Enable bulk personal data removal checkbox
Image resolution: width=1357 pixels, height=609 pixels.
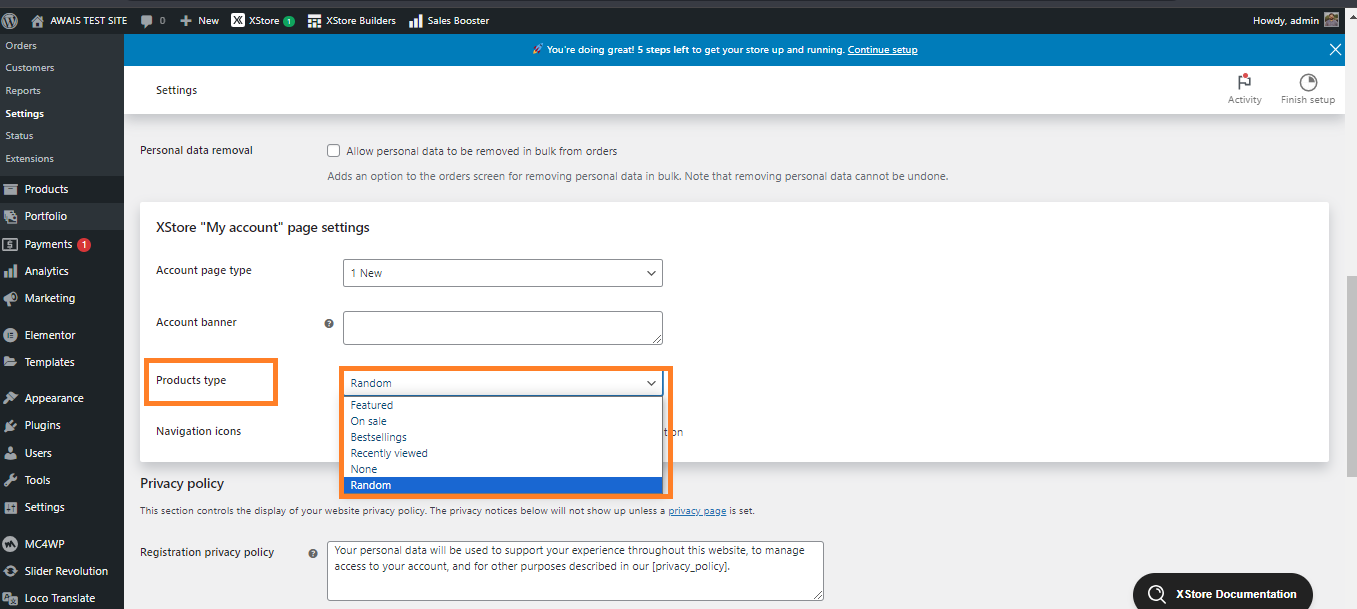pyautogui.click(x=334, y=151)
